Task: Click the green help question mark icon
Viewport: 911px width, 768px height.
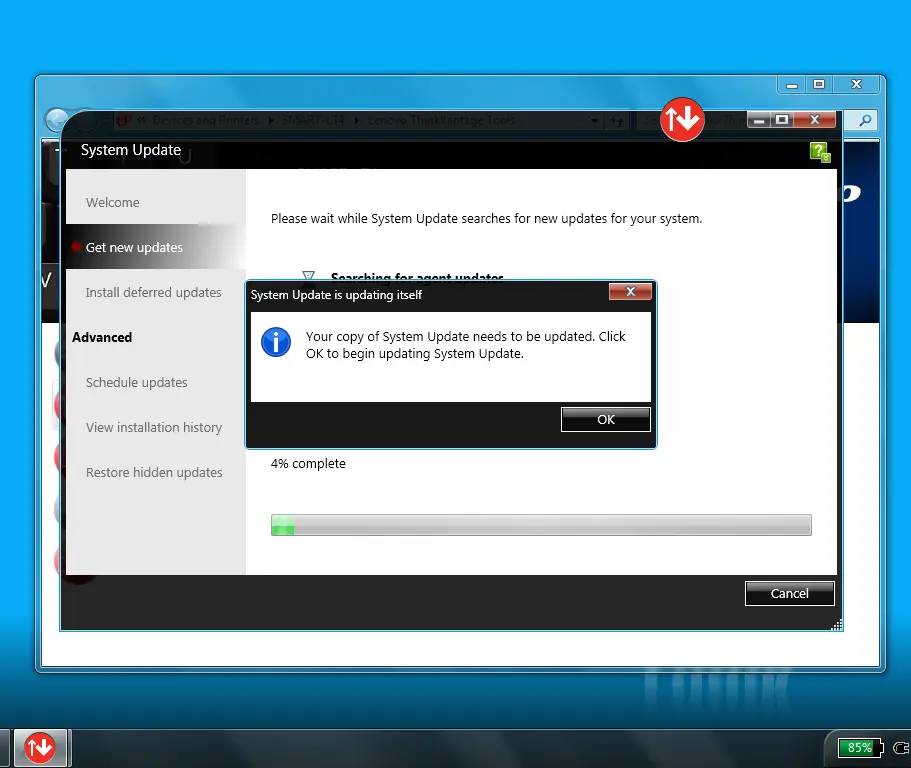Action: click(x=820, y=152)
